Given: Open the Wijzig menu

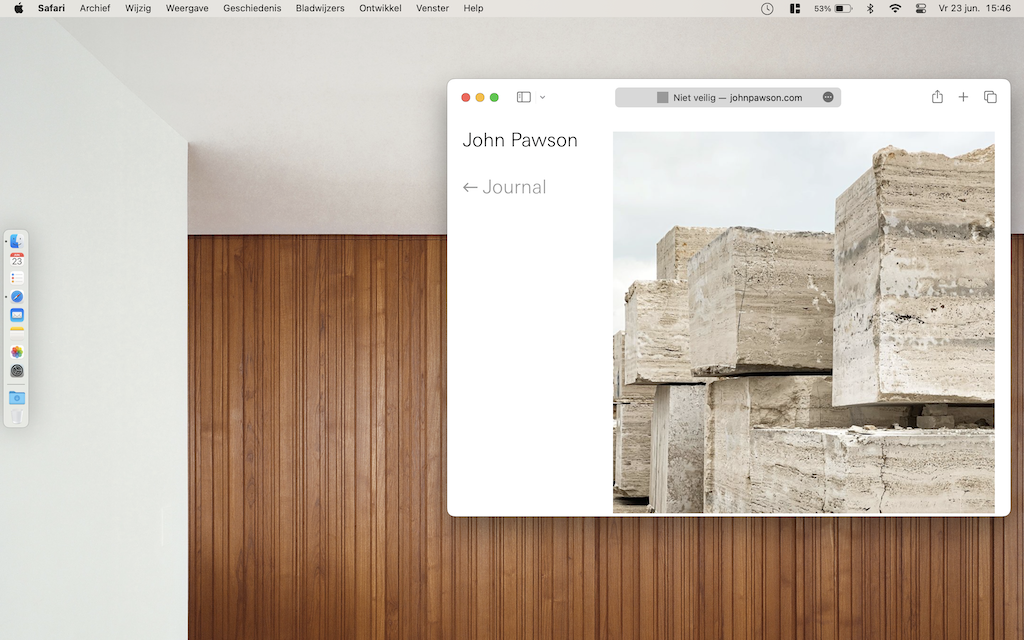Looking at the screenshot, I should click(x=138, y=8).
